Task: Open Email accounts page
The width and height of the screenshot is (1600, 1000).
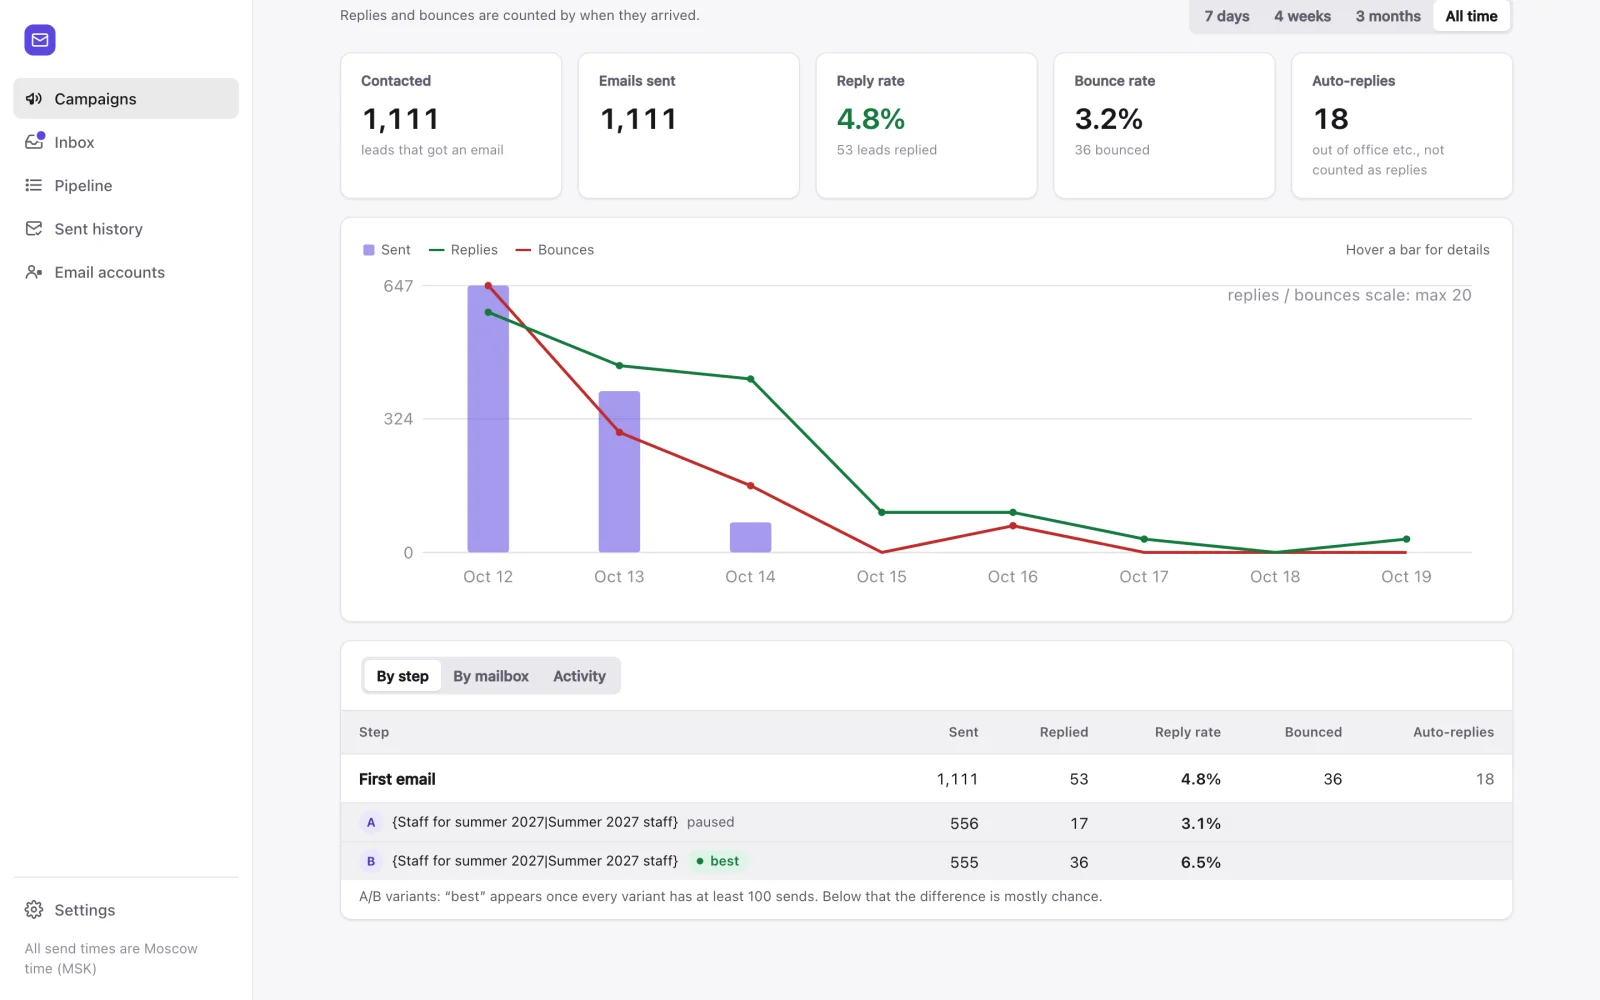Action: 126,272
